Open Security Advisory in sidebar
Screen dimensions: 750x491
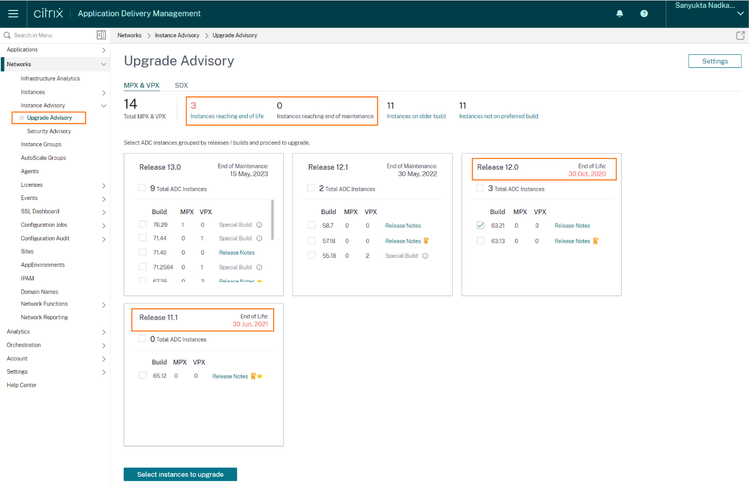(49, 131)
